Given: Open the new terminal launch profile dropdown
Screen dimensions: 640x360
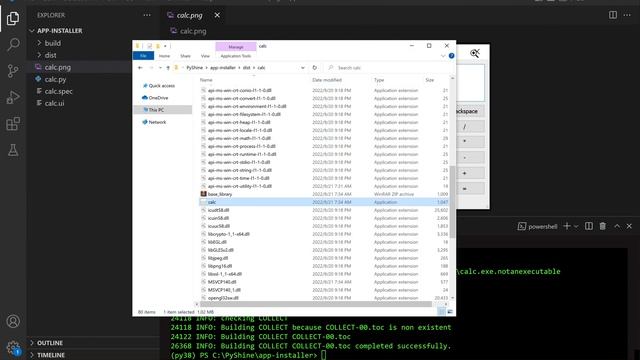Looking at the screenshot, I should [x=576, y=226].
